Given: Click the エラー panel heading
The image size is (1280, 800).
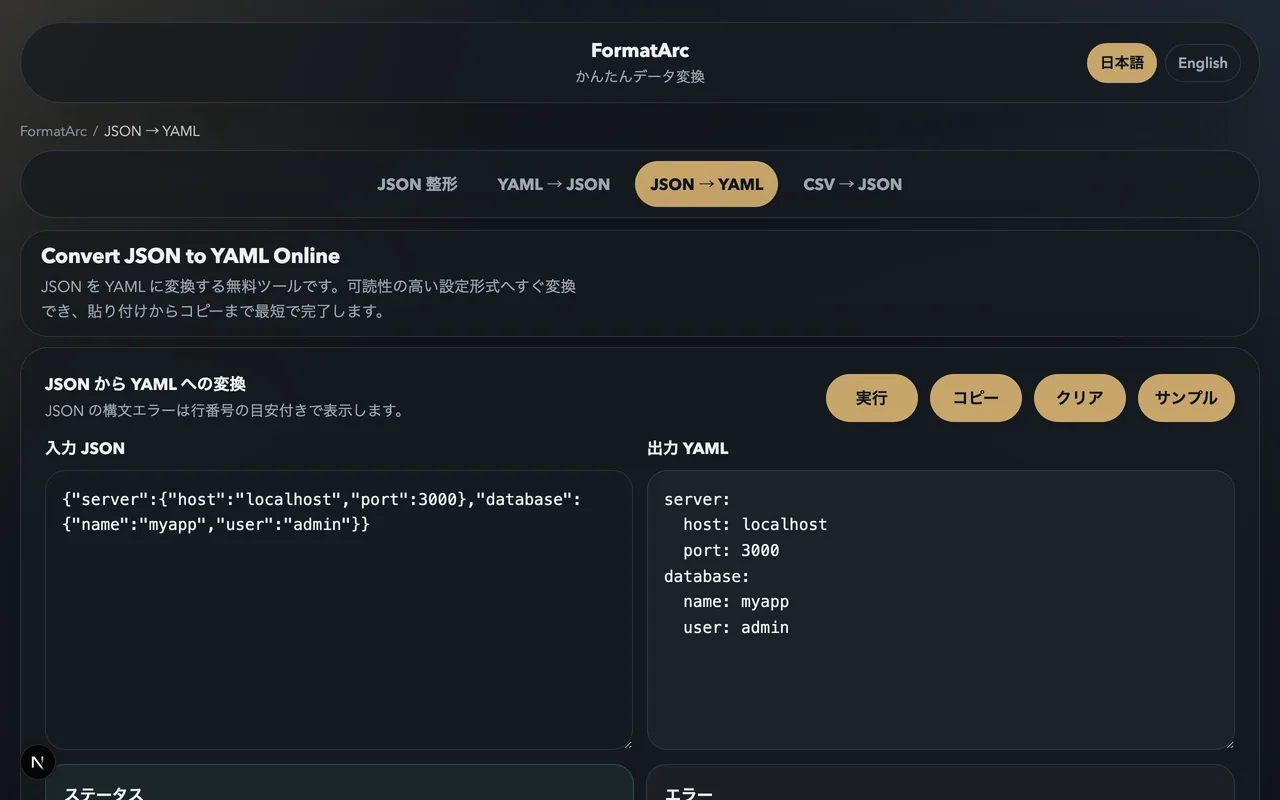Looking at the screenshot, I should [x=690, y=793].
